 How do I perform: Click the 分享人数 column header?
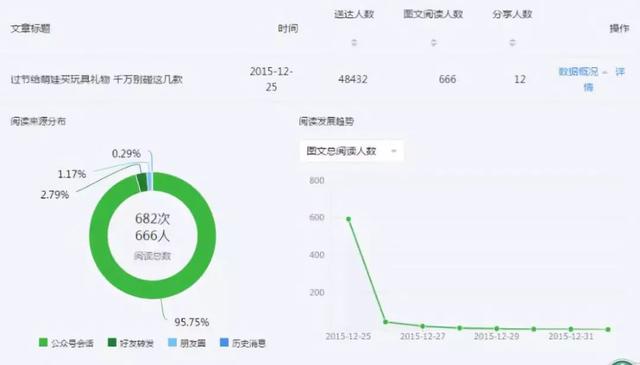512,14
